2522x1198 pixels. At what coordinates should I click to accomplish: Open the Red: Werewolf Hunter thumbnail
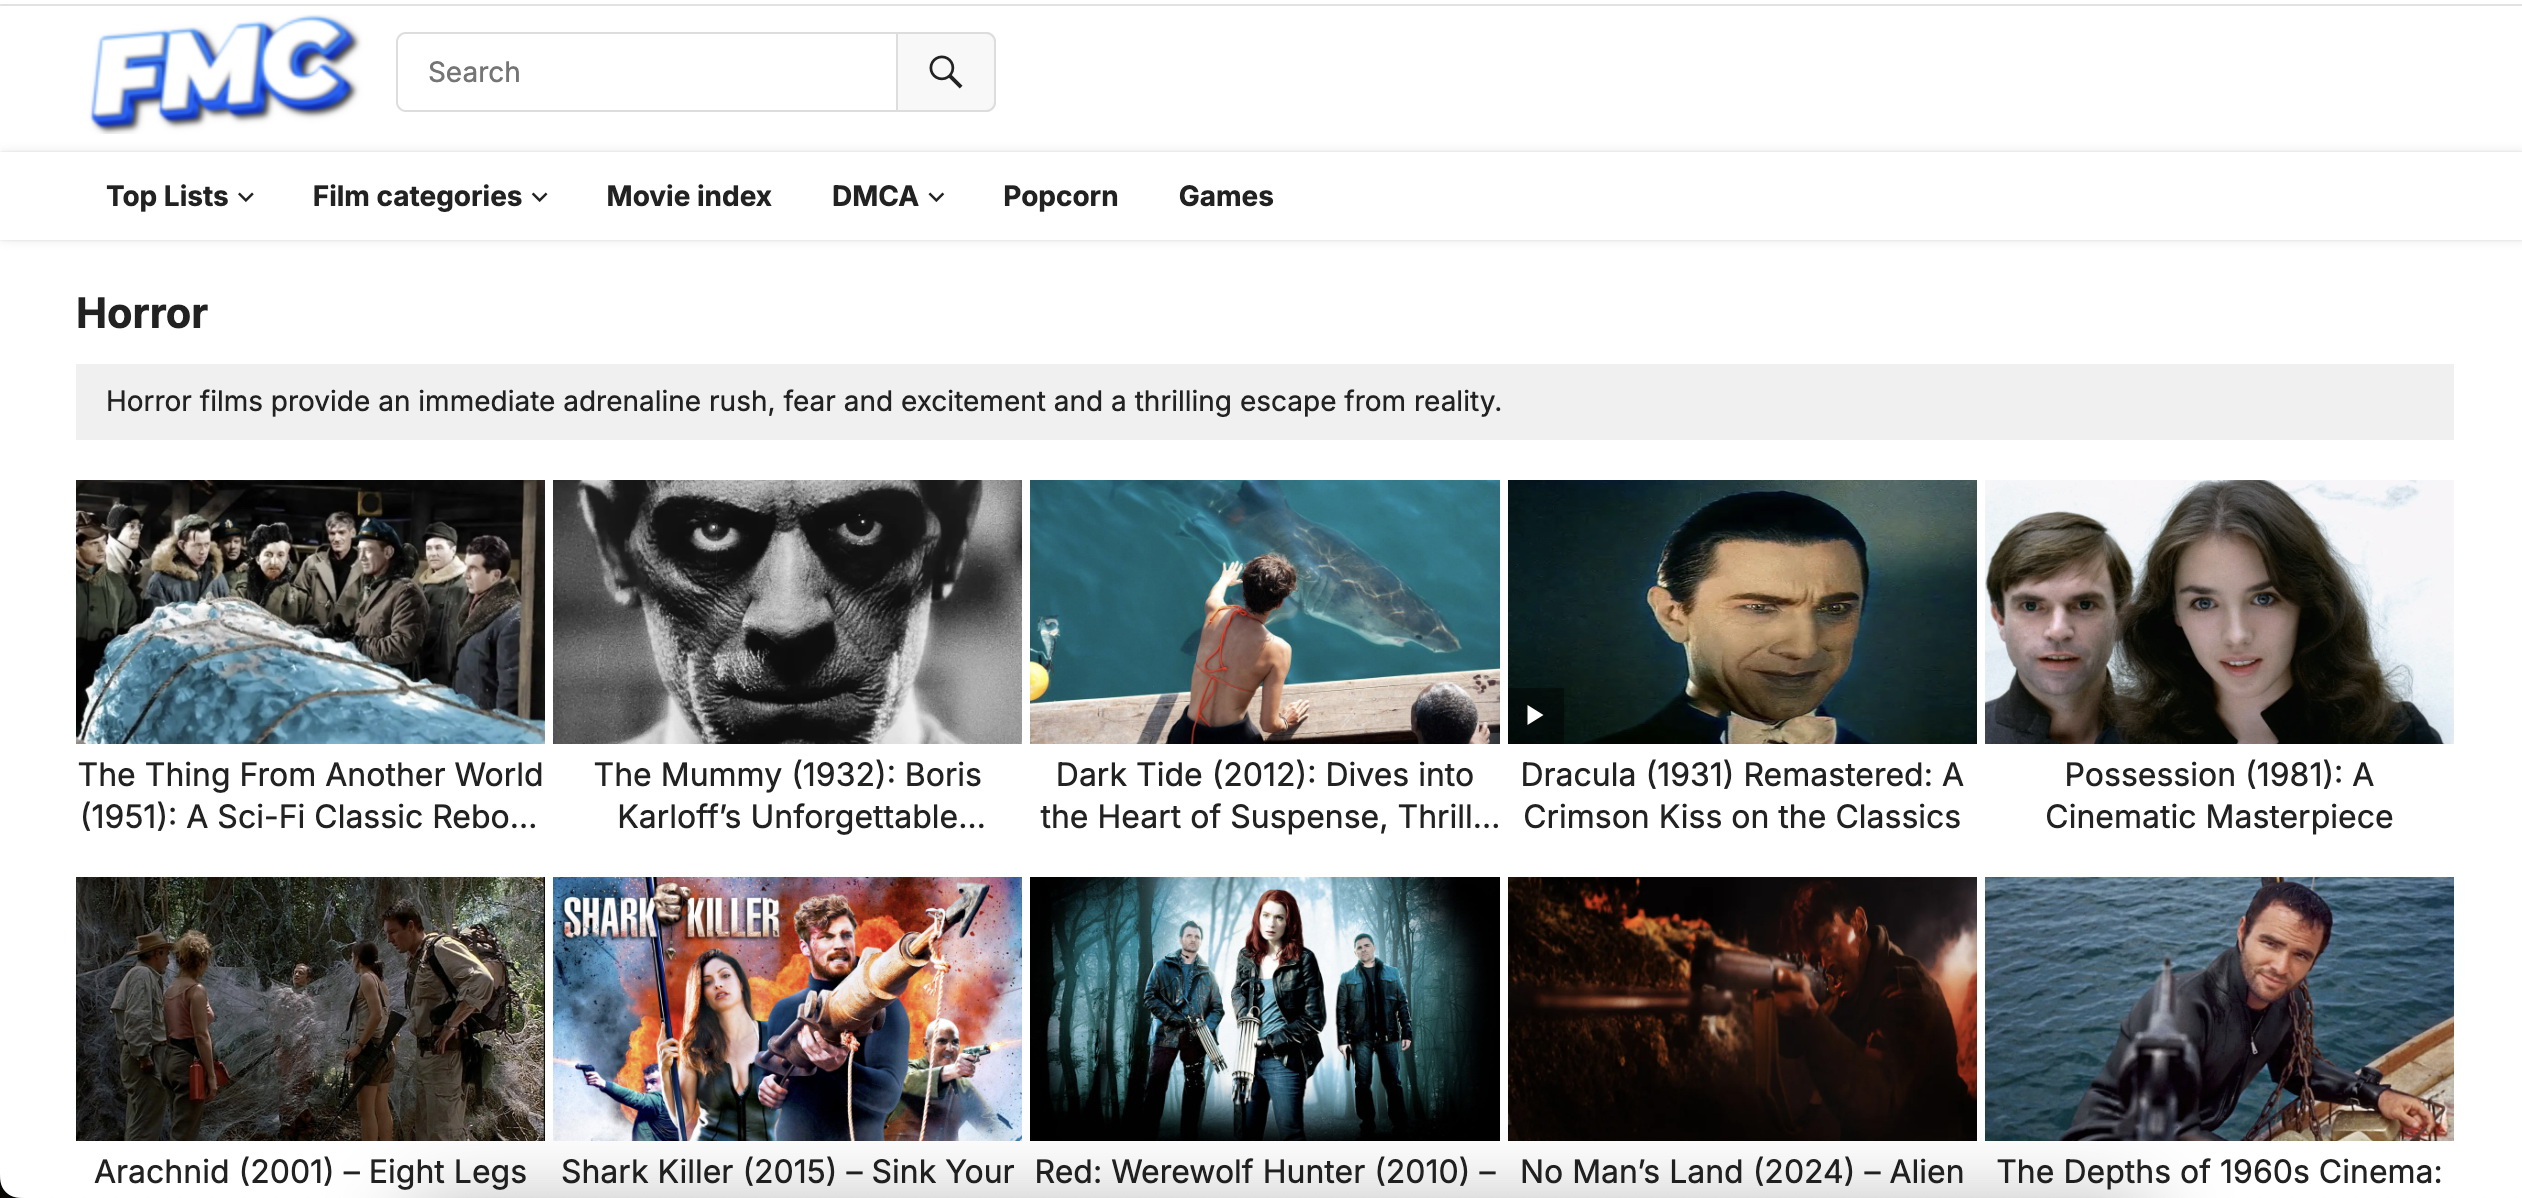[x=1264, y=1009]
